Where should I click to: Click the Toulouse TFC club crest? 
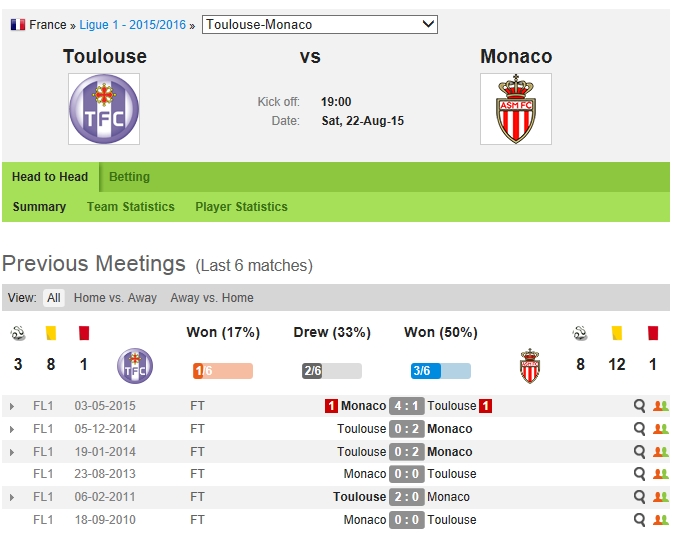(x=104, y=109)
